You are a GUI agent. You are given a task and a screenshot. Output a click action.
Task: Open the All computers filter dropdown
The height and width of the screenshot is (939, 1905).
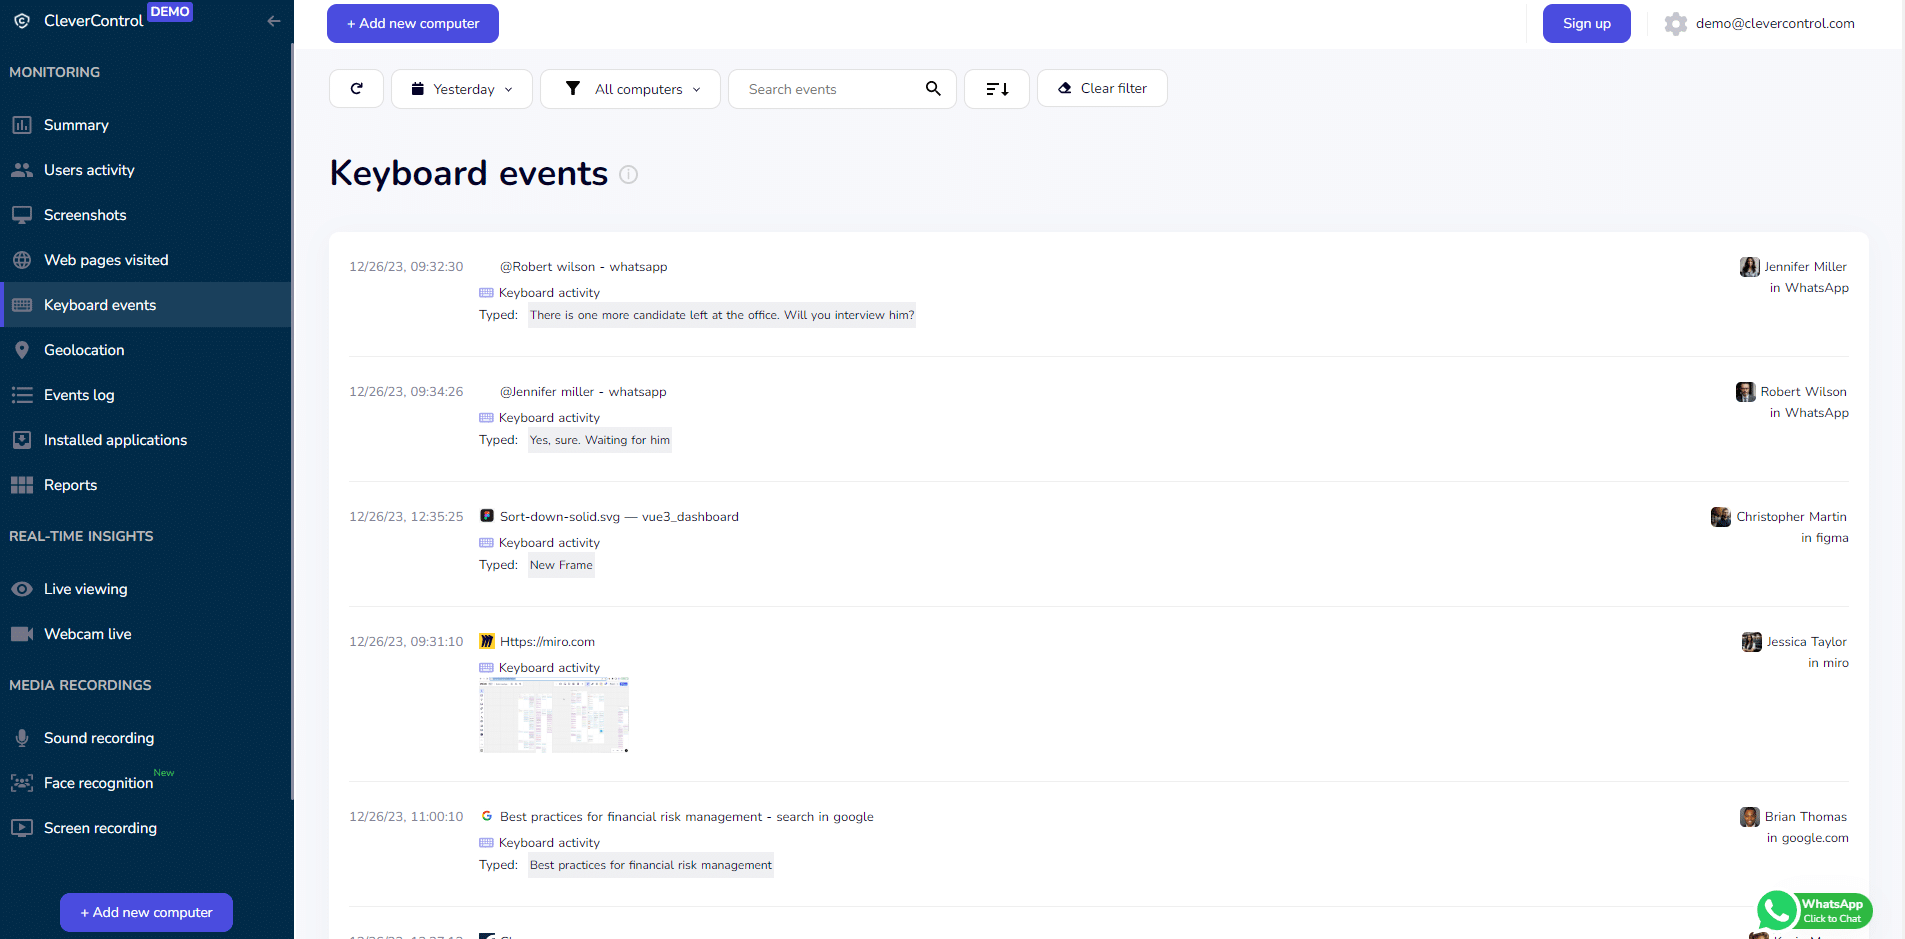click(630, 89)
